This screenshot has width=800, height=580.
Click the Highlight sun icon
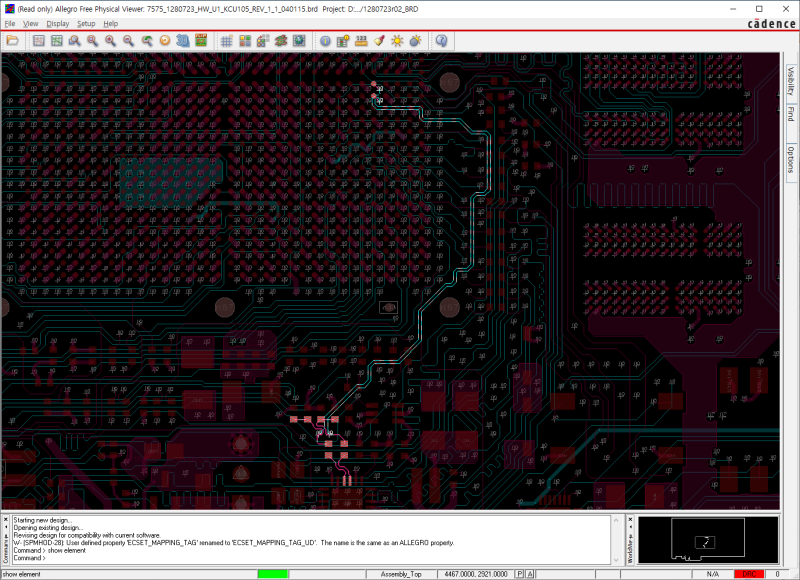pyautogui.click(x=397, y=41)
